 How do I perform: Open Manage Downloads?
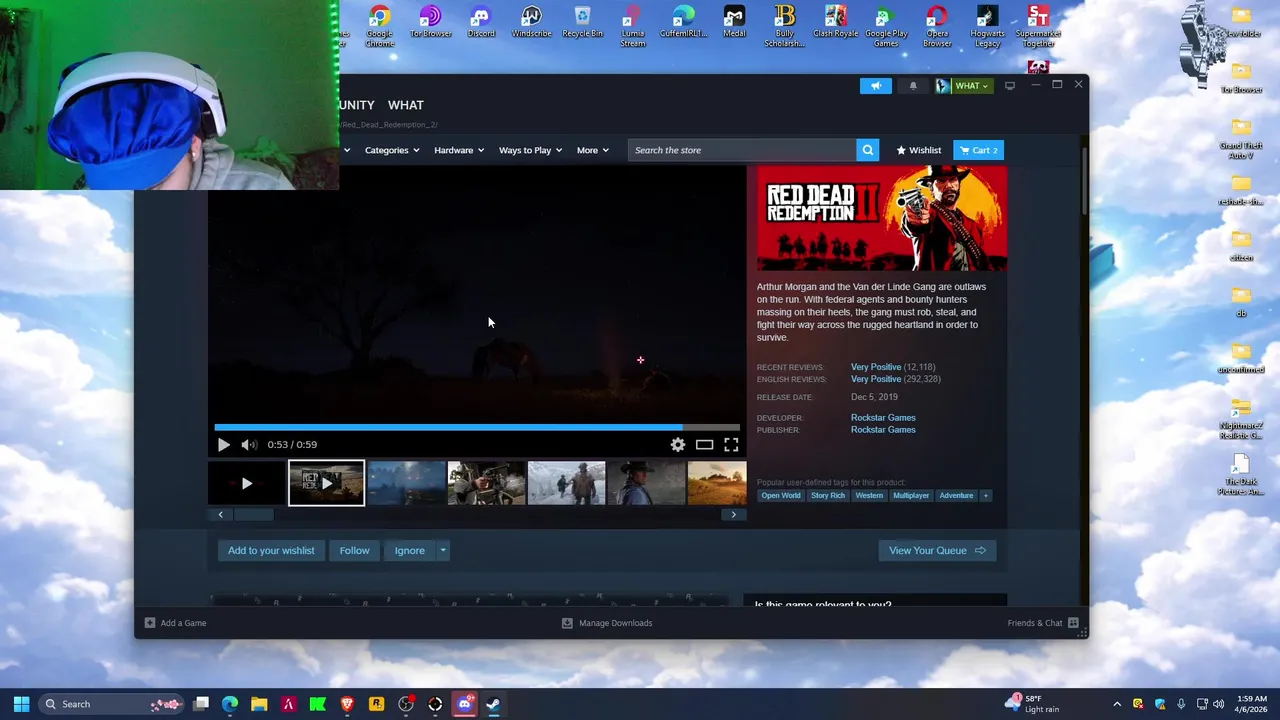tap(607, 623)
